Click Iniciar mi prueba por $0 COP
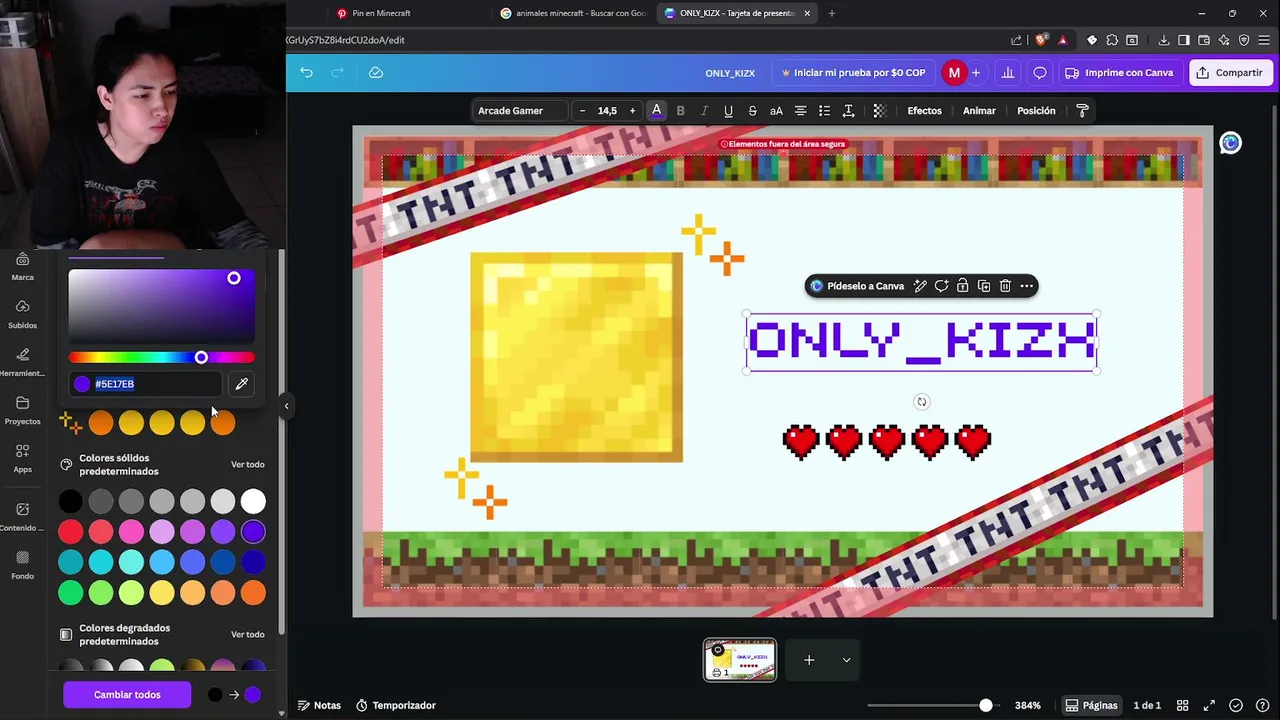This screenshot has width=1280, height=720. tap(854, 72)
